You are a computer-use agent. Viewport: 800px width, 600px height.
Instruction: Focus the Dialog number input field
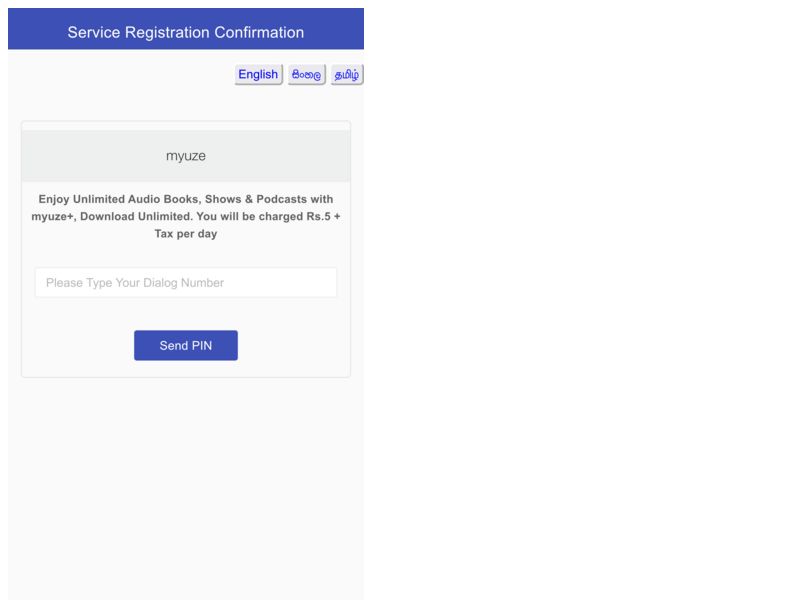point(186,283)
